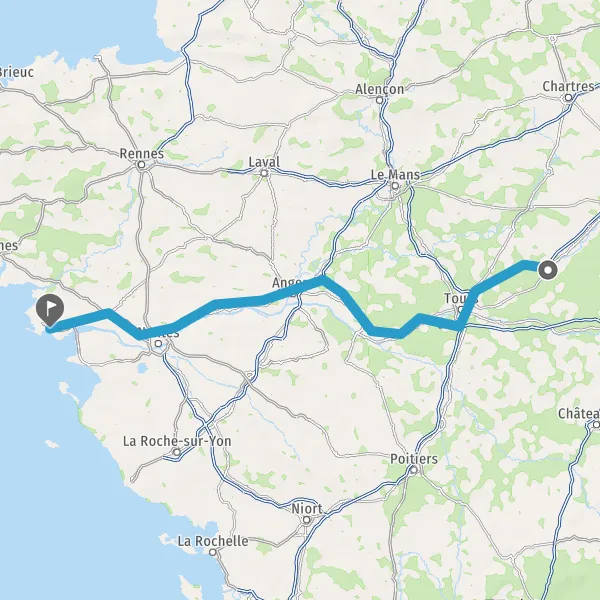Click the Chartres label text
Viewport: 600px width, 600px height.
tap(569, 86)
